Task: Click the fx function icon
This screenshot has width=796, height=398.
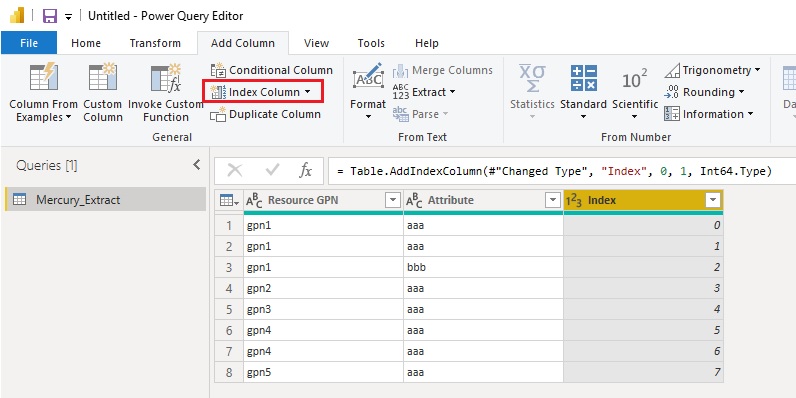Action: pyautogui.click(x=305, y=171)
